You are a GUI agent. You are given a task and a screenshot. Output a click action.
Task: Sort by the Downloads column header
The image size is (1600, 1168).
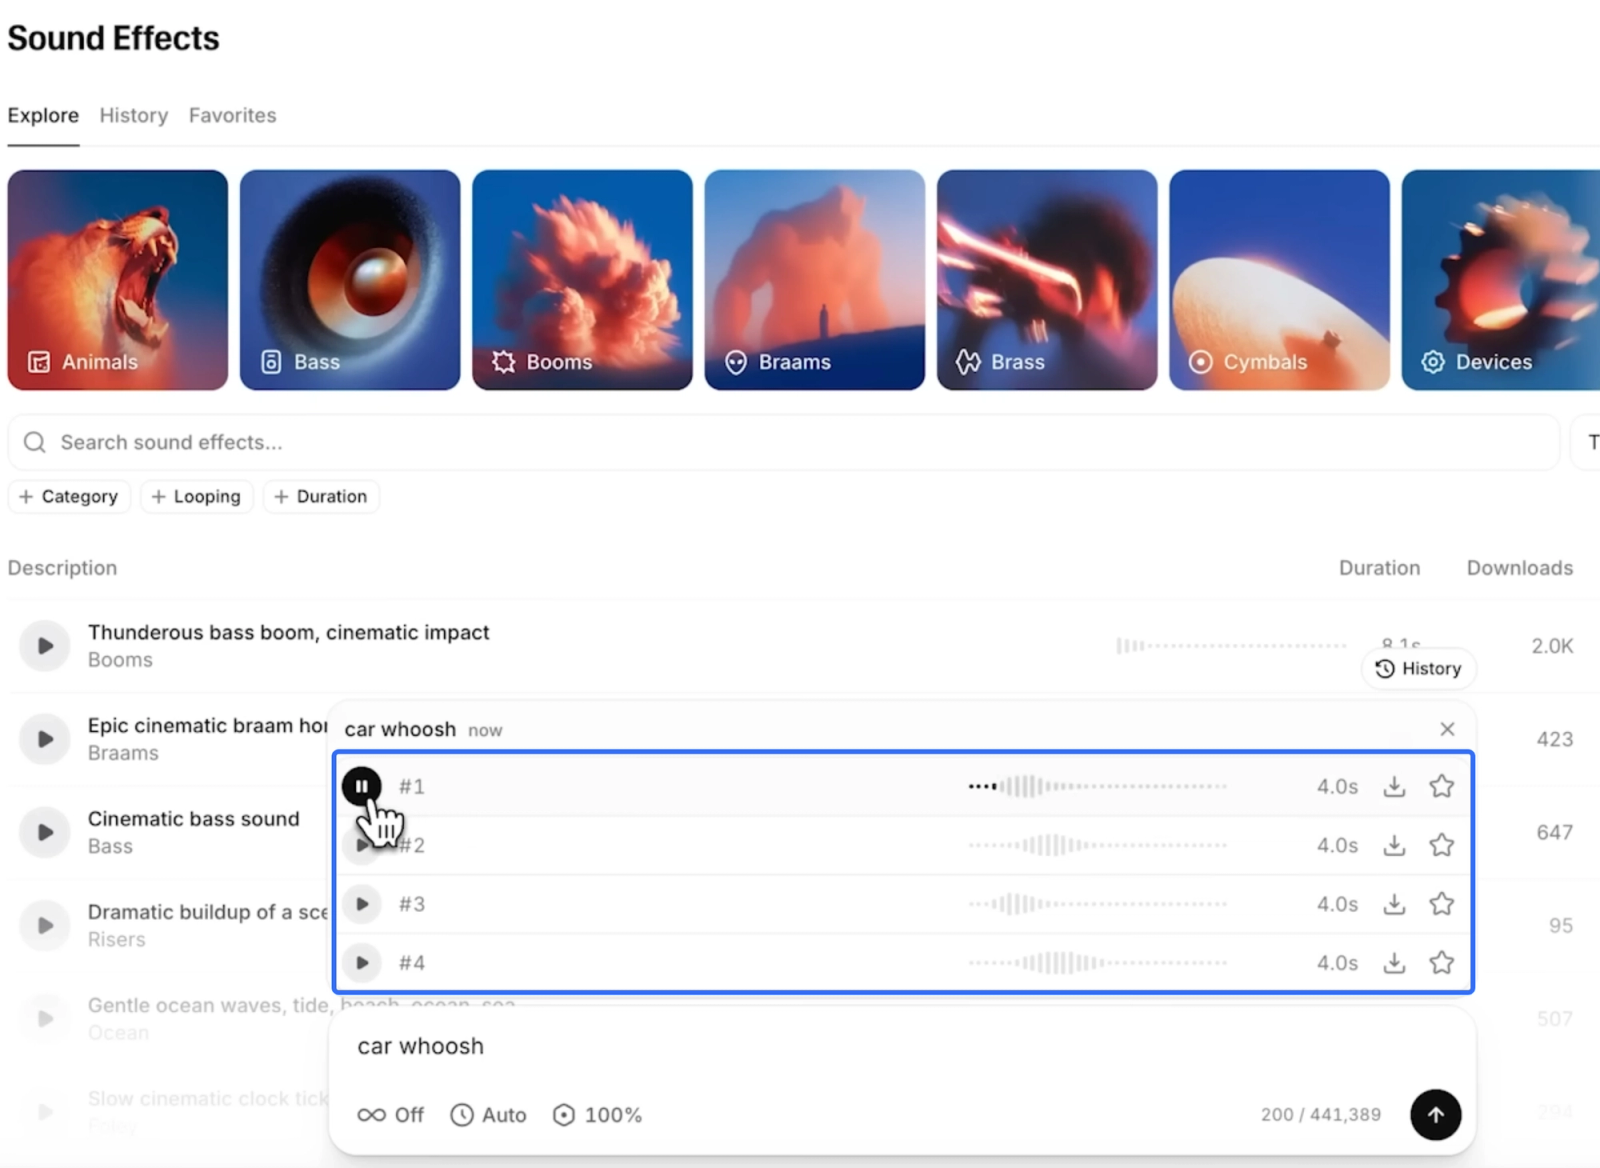tap(1519, 568)
